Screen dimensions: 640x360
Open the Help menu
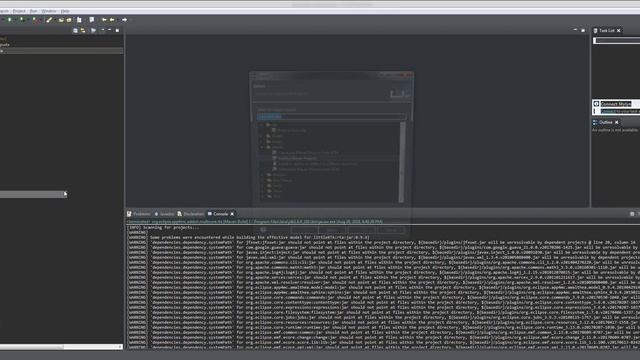point(65,11)
